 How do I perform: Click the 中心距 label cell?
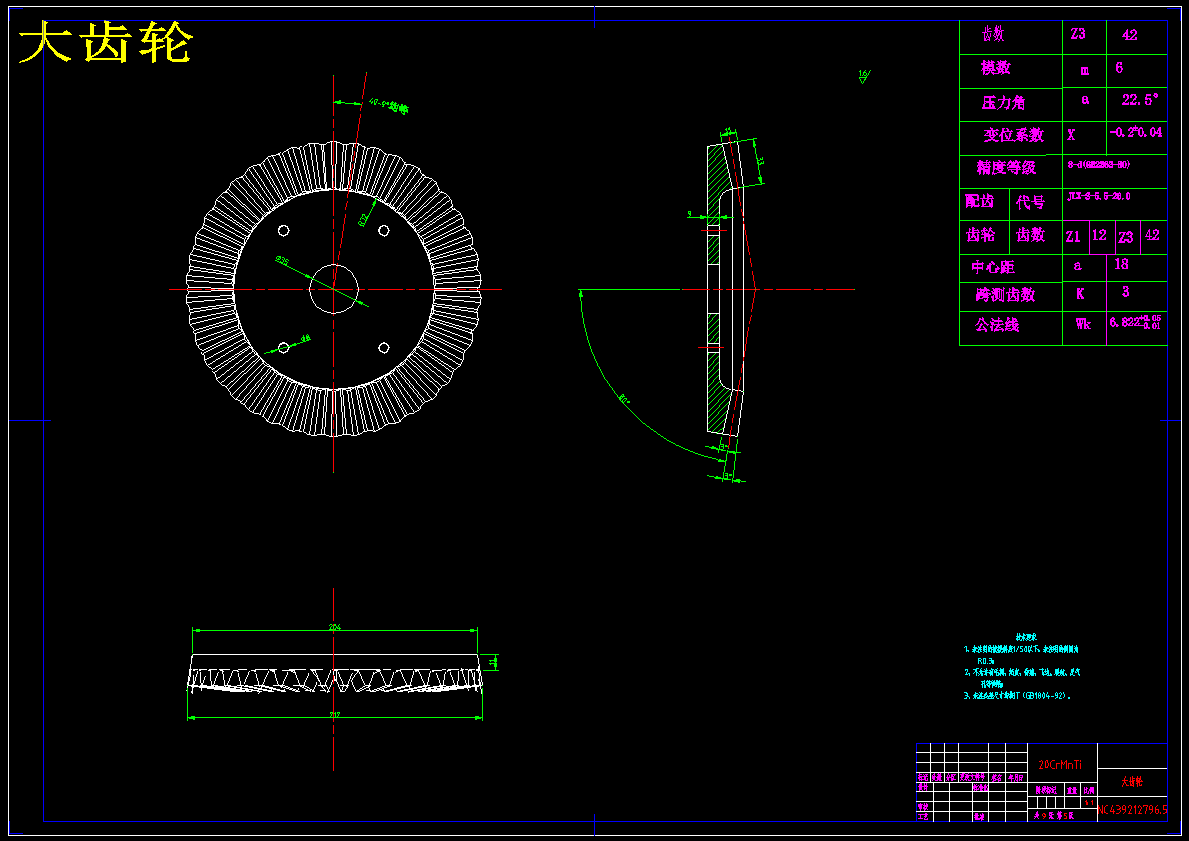(x=993, y=268)
